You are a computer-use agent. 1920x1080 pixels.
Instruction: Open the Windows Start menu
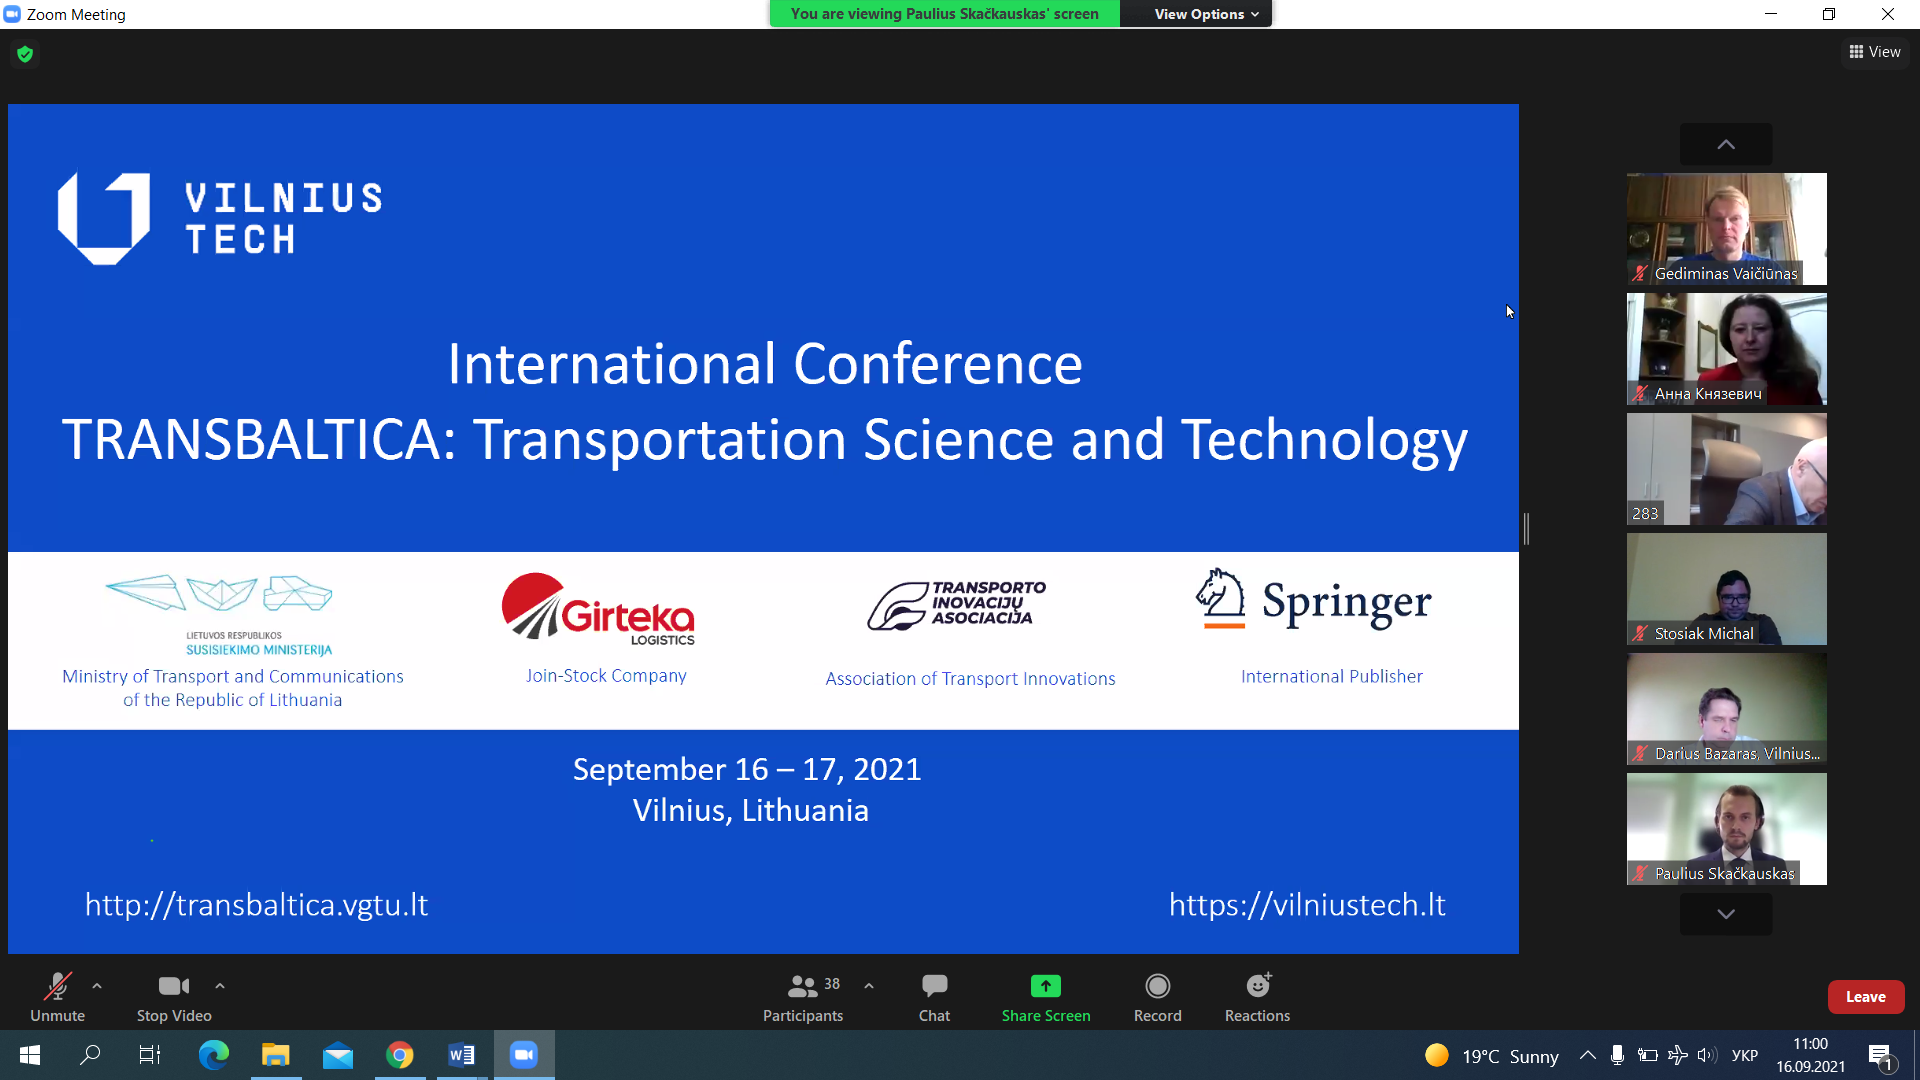point(30,1055)
